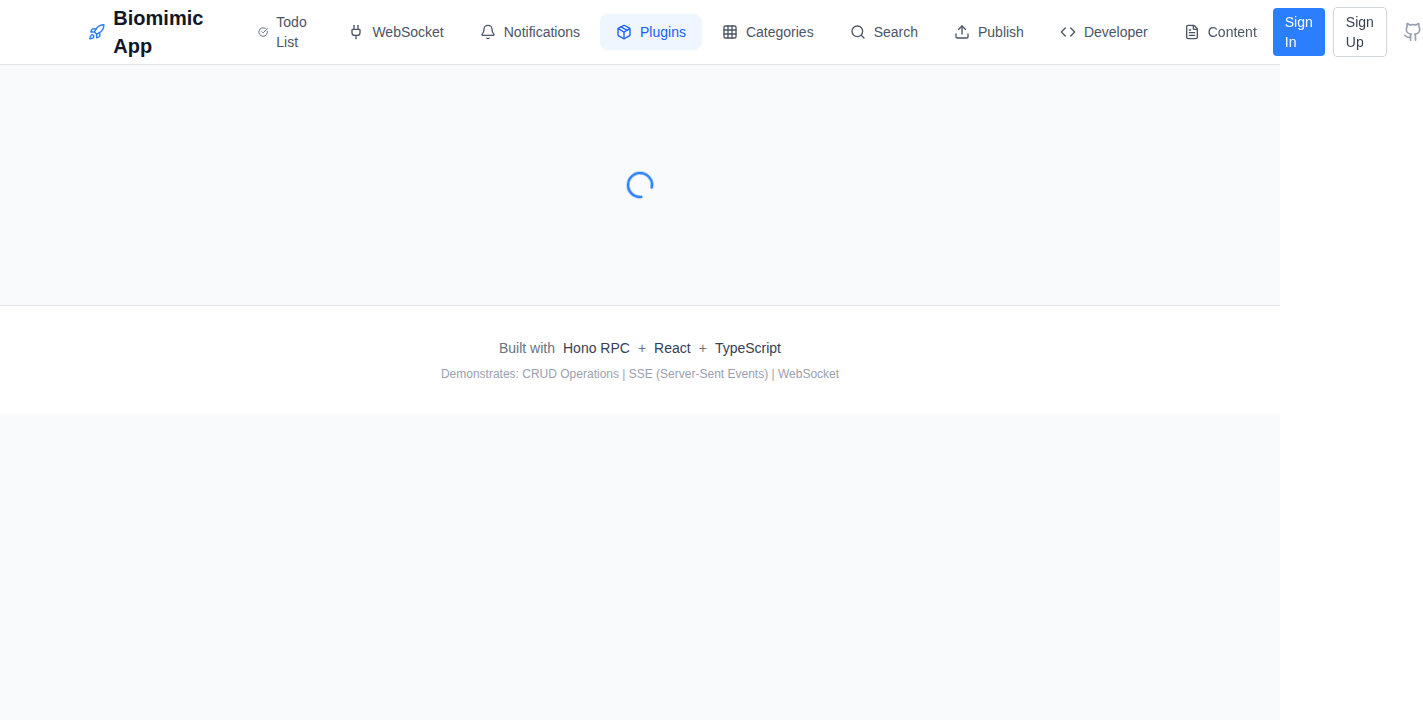Screen dimensions: 1423x720
Task: Click the Developer code brackets icon
Action: click(1068, 32)
